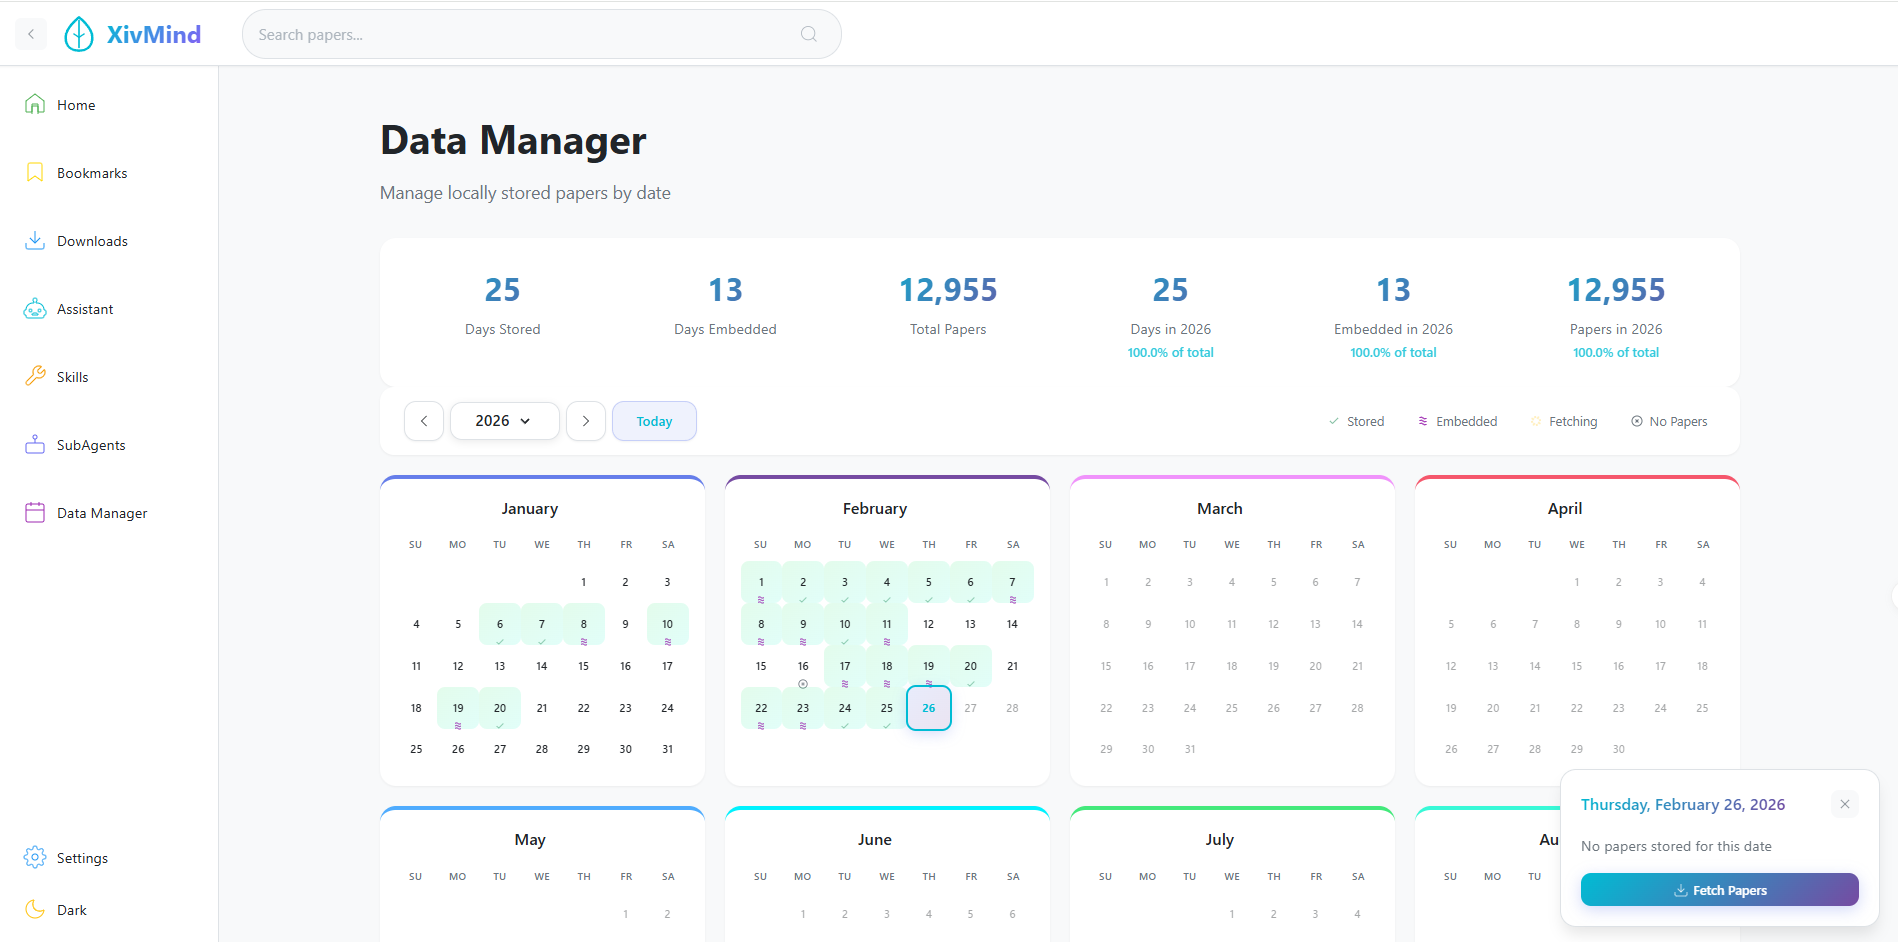Close the February 26 popup

(1845, 804)
